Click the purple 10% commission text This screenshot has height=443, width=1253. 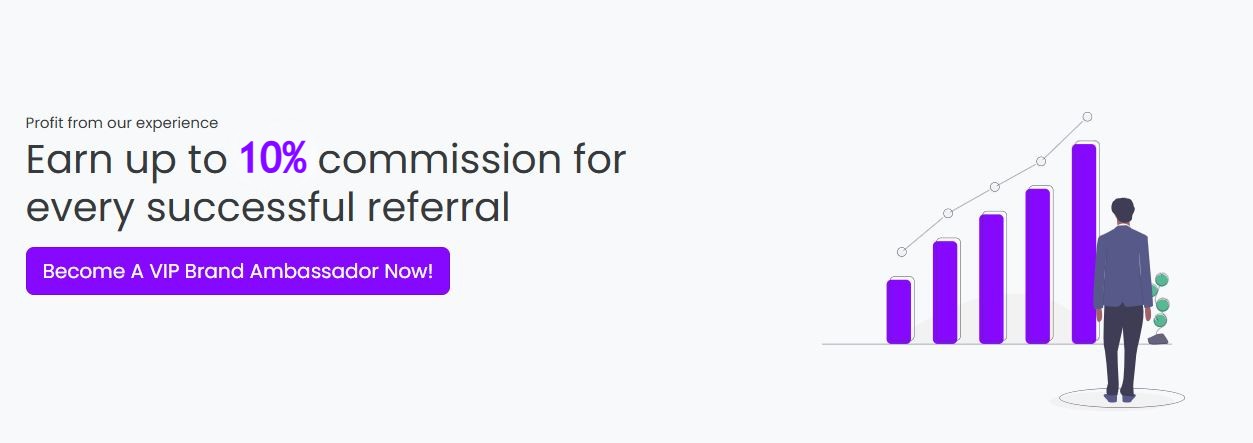(273, 160)
